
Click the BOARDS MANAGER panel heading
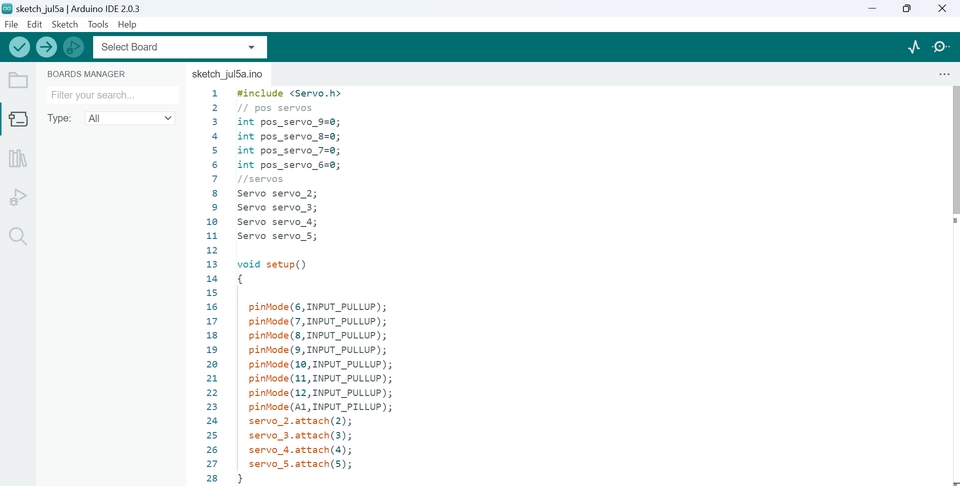click(86, 74)
